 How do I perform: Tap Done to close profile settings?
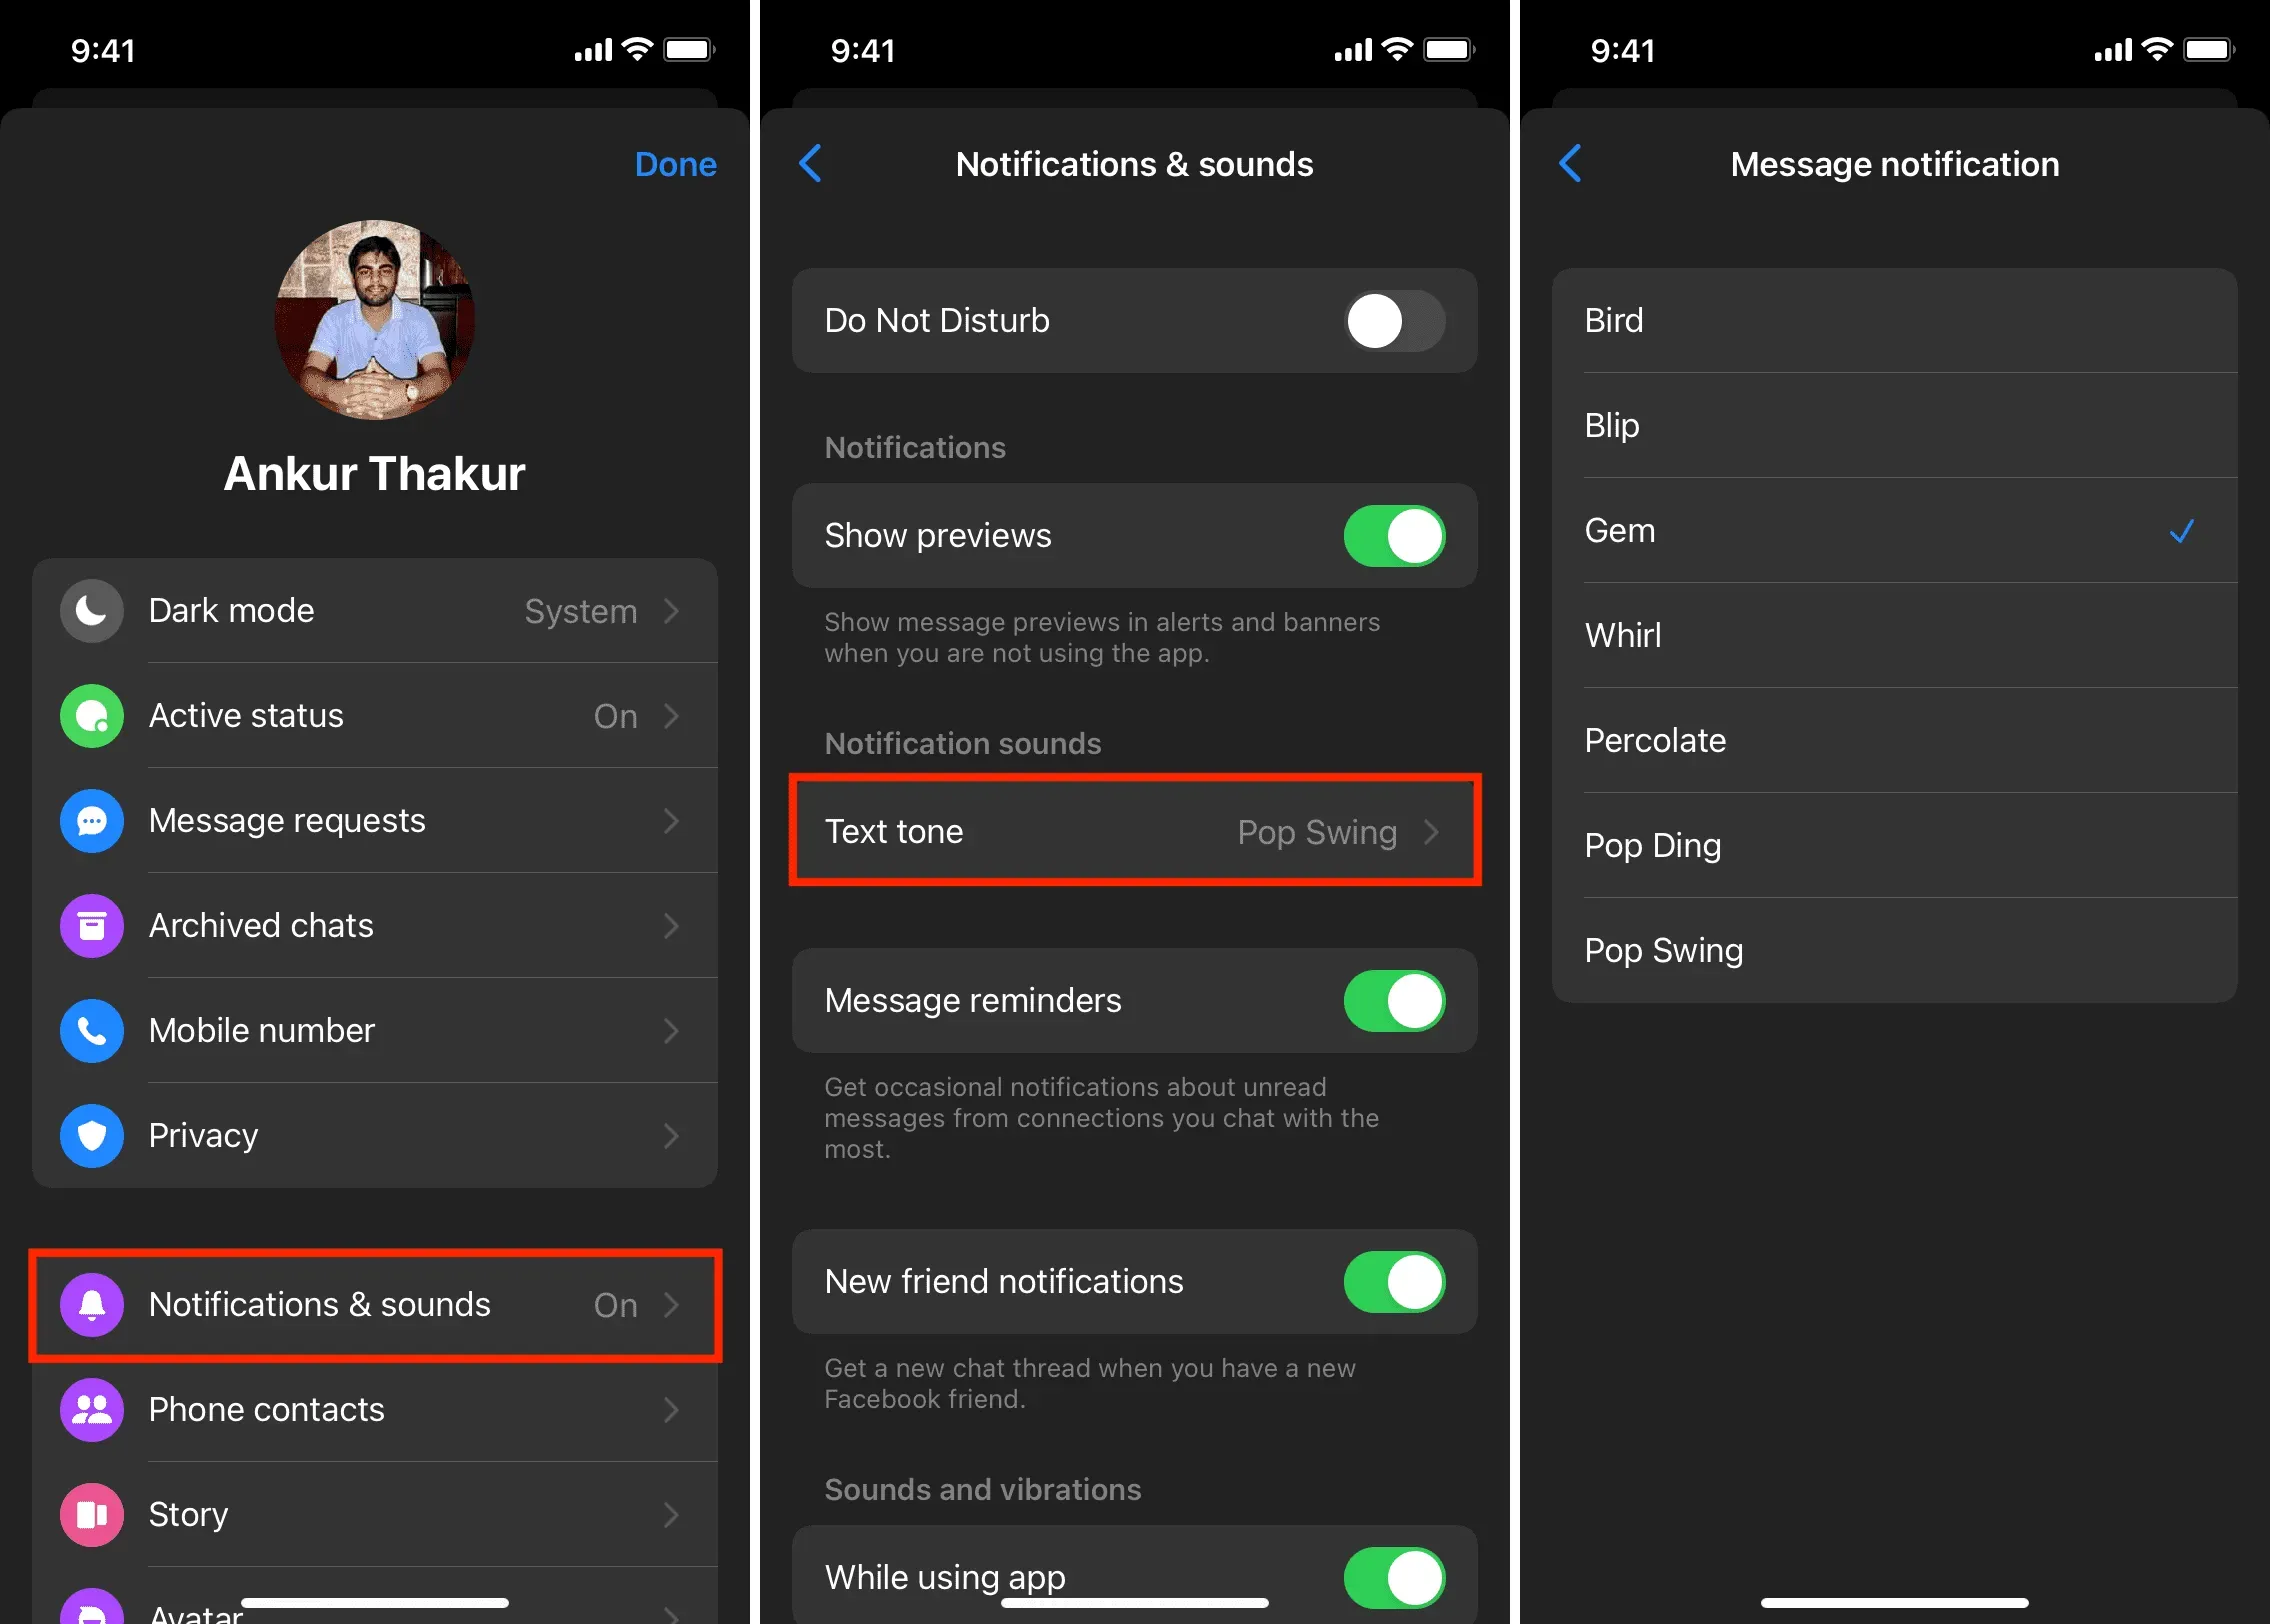coord(676,162)
